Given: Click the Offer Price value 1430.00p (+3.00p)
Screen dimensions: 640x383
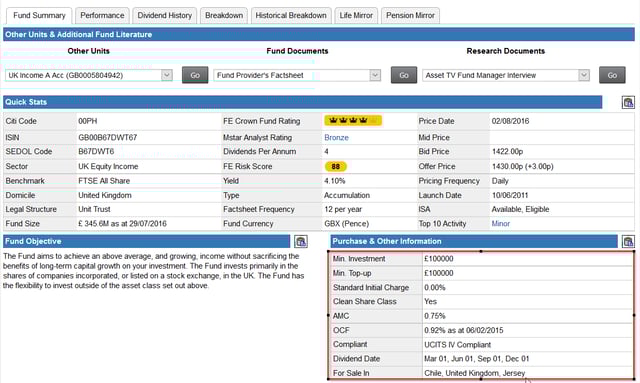Looking at the screenshot, I should click(522, 167).
